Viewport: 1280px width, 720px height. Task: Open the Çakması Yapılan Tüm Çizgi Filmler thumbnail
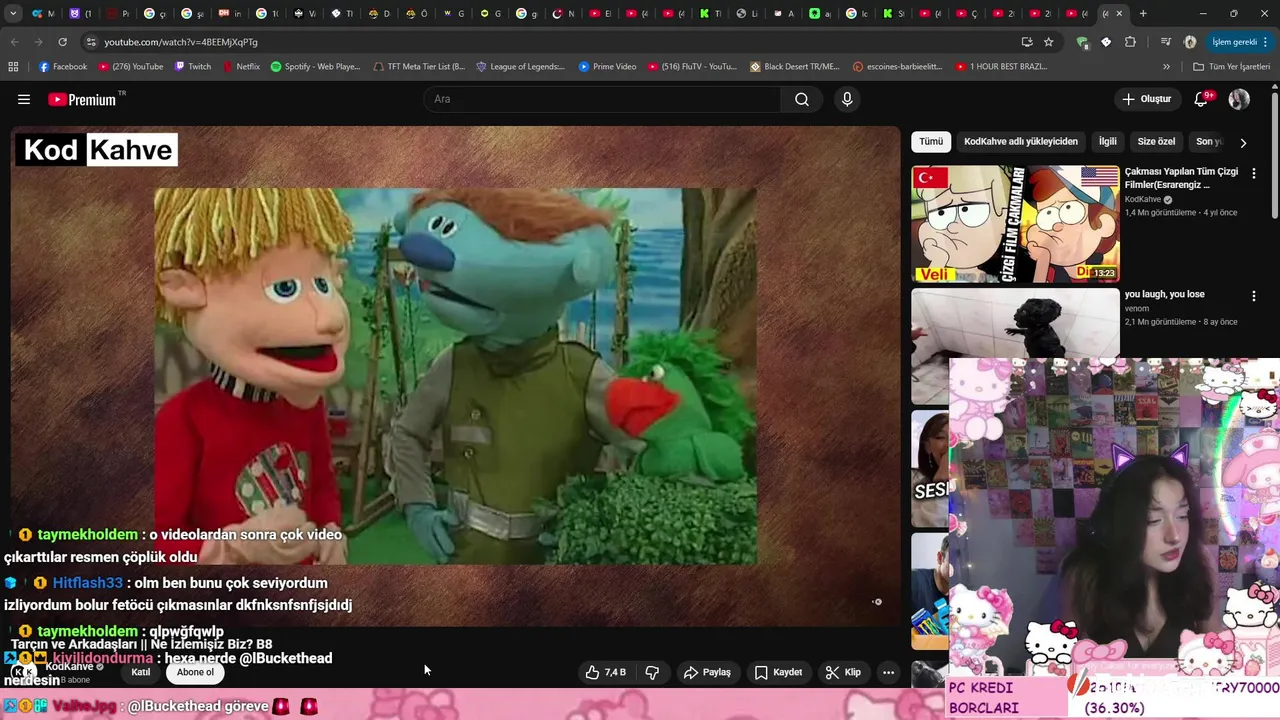click(1015, 224)
